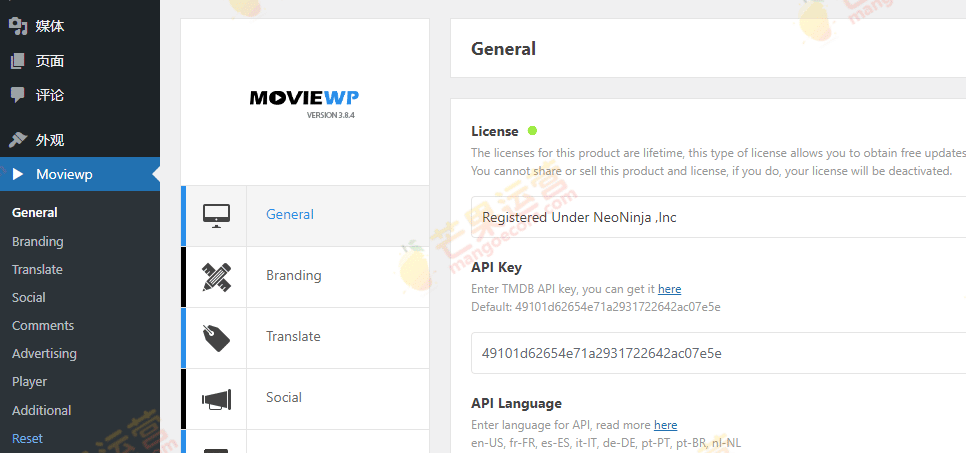The width and height of the screenshot is (966, 453).
Task: Click Reset in the sidebar submenu
Action: tap(27, 439)
